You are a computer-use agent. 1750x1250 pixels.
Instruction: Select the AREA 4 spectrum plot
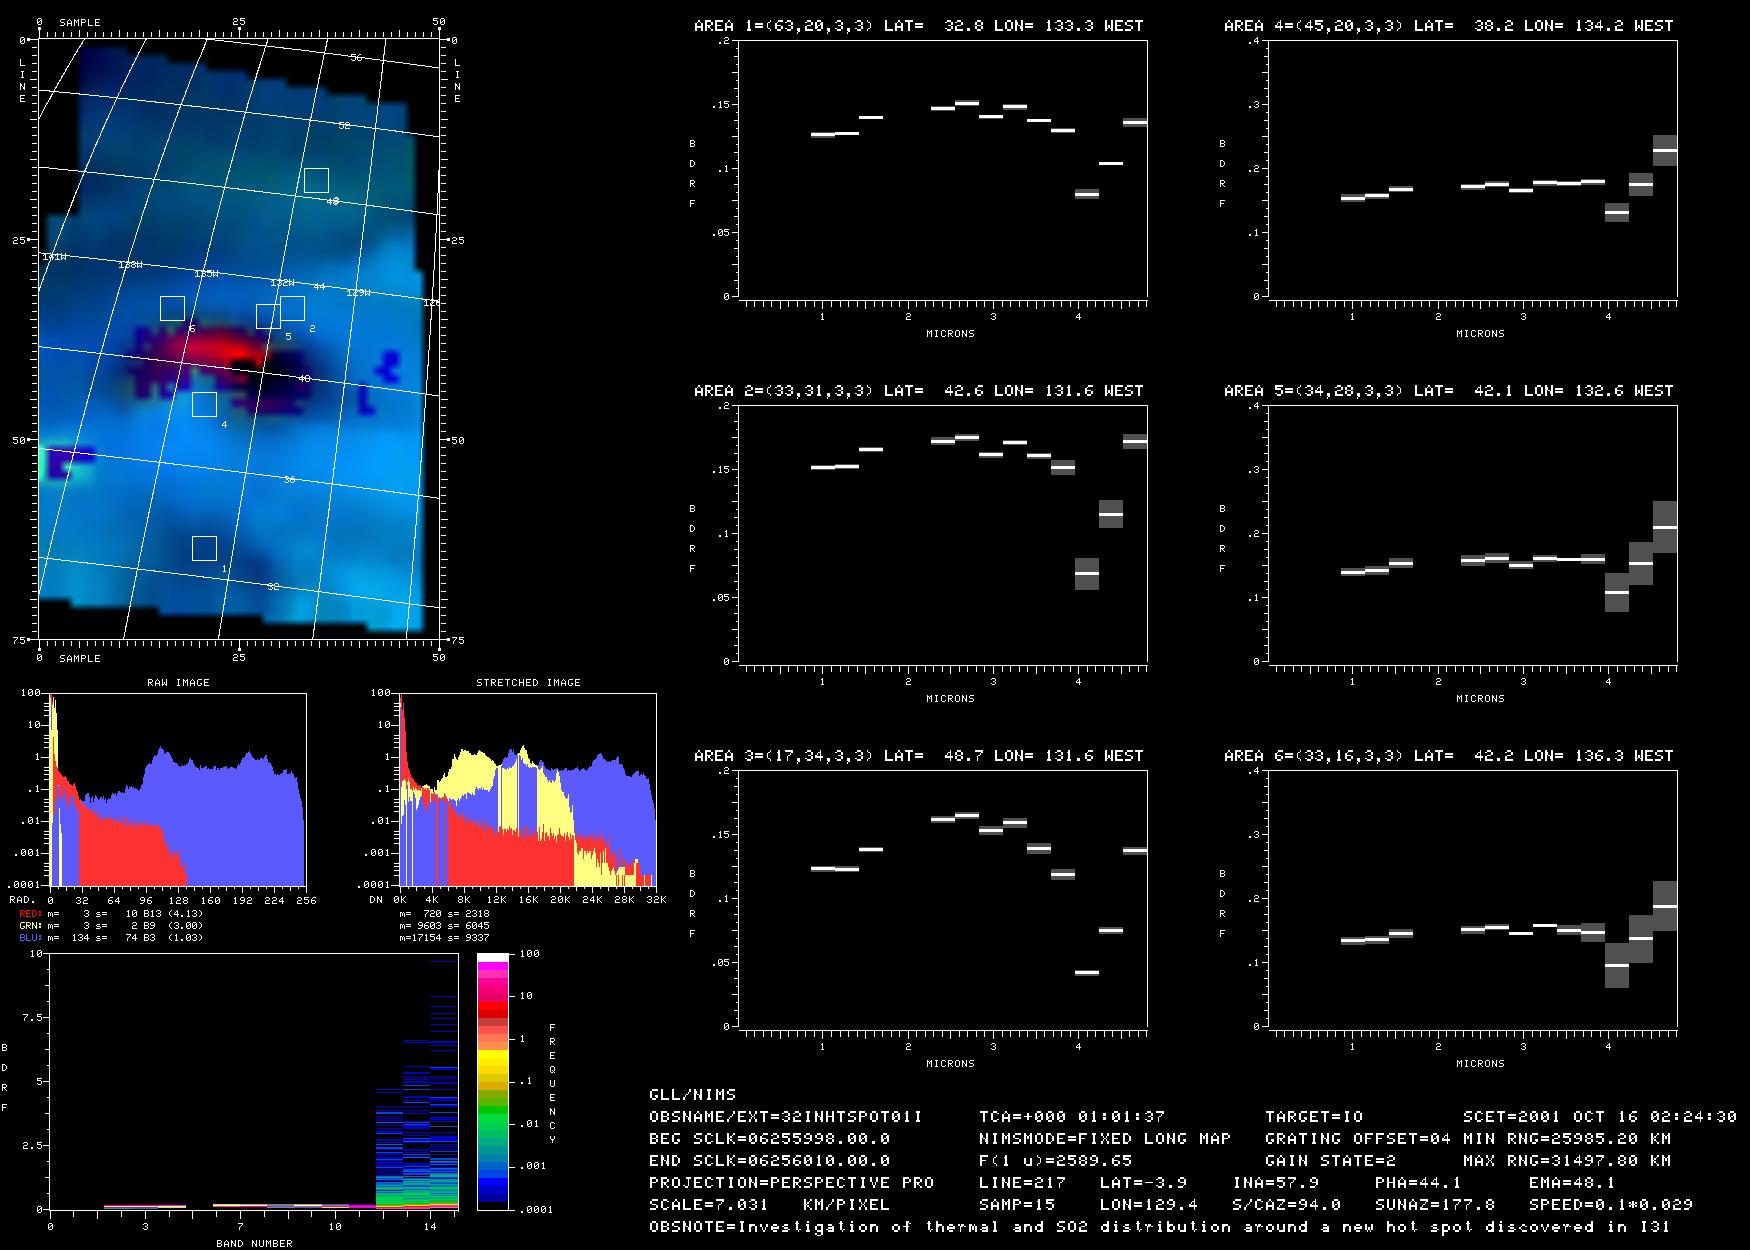click(1473, 169)
